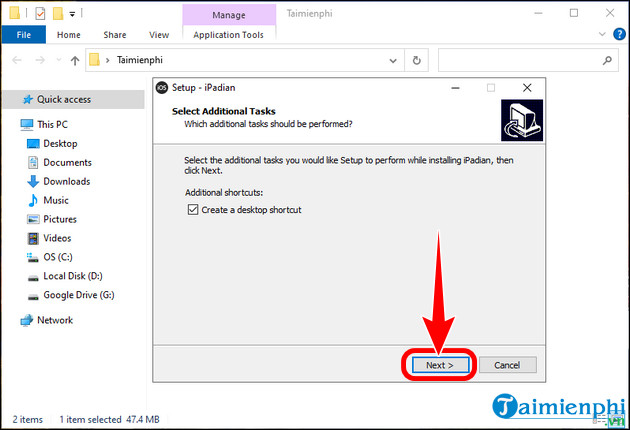Expand the address breadcrumb chevron before Taimienphi
This screenshot has width=630, height=430.
[x=108, y=61]
